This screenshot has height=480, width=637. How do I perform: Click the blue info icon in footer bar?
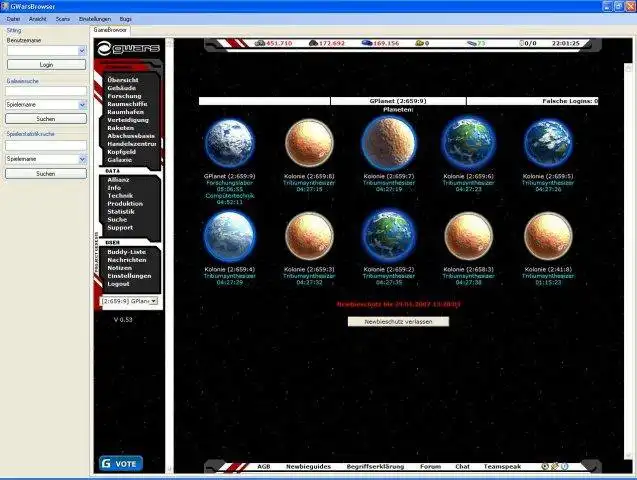coord(564,467)
